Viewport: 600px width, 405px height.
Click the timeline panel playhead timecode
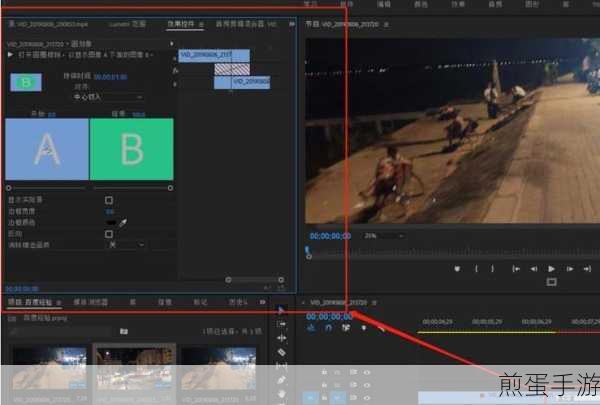tap(329, 316)
